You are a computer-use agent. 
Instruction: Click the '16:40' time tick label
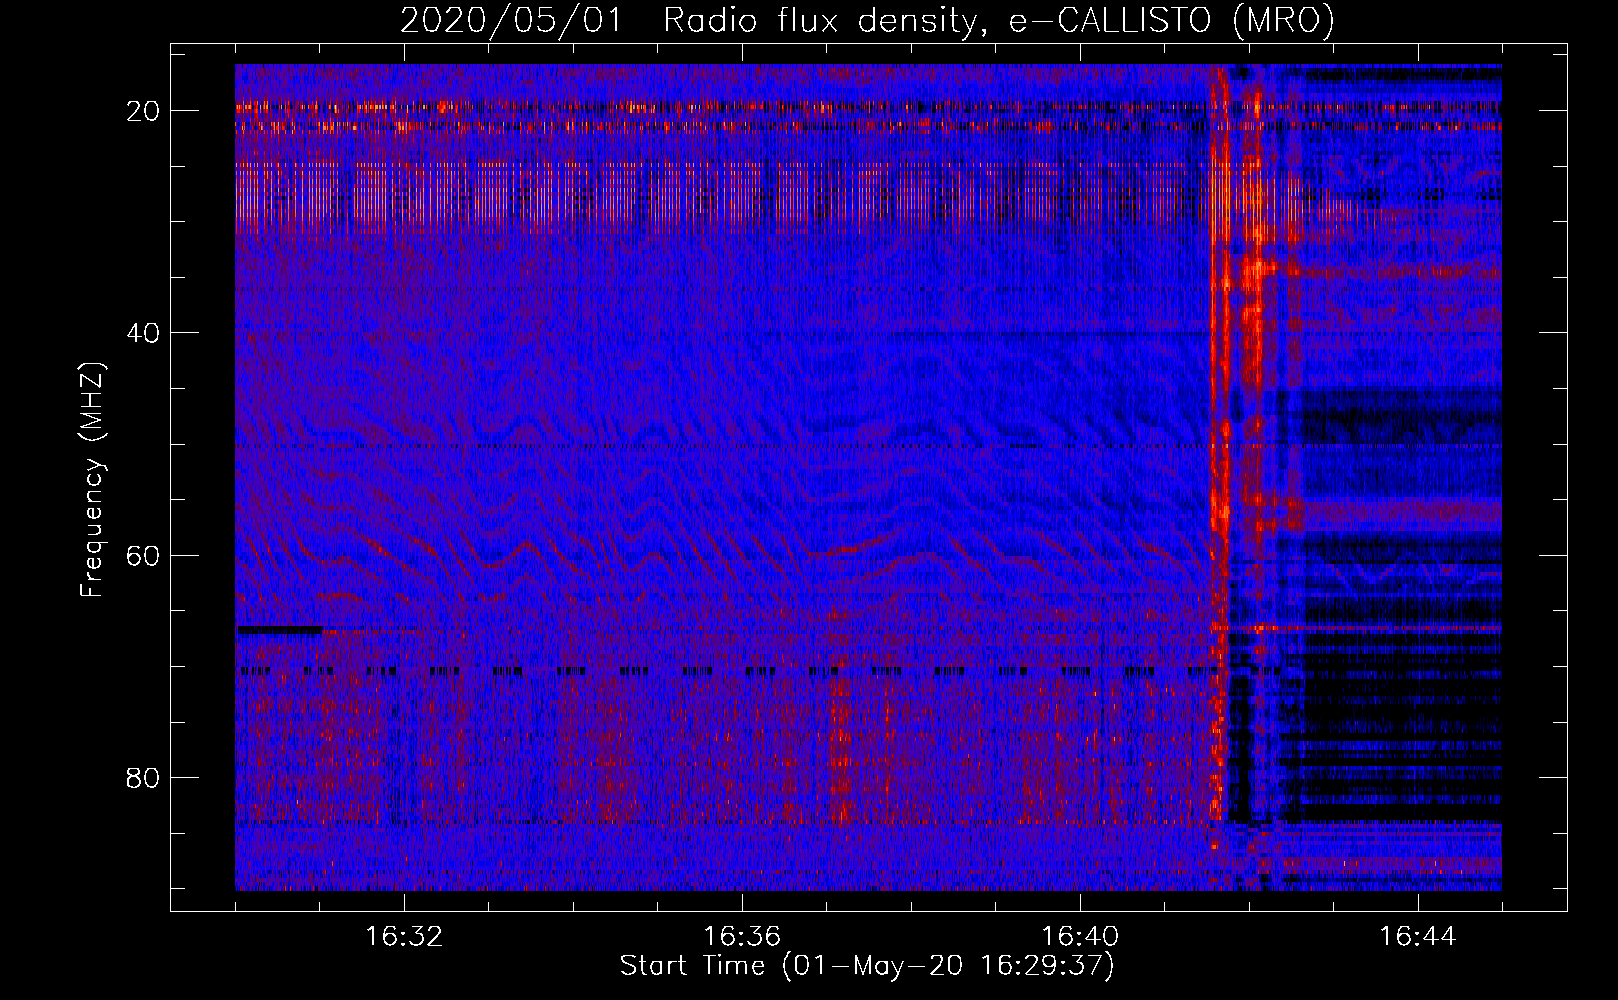(1080, 937)
